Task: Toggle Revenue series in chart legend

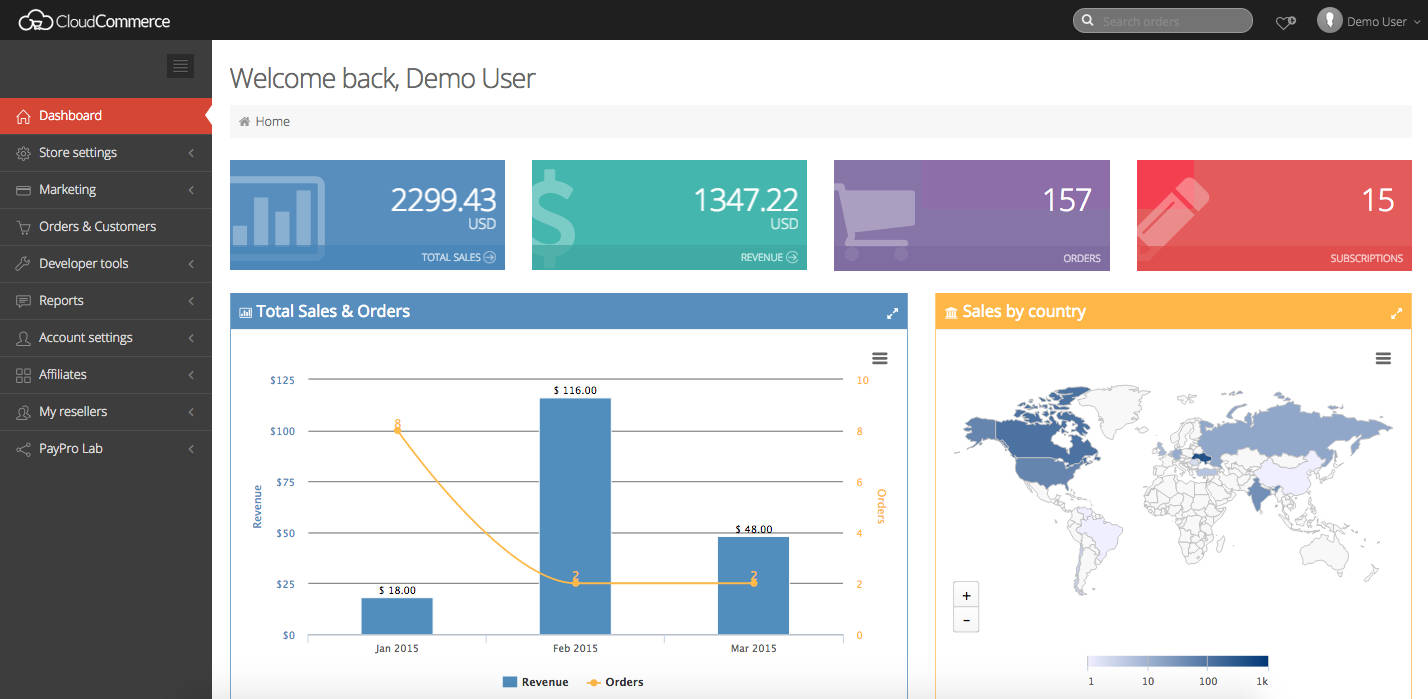Action: click(x=535, y=682)
